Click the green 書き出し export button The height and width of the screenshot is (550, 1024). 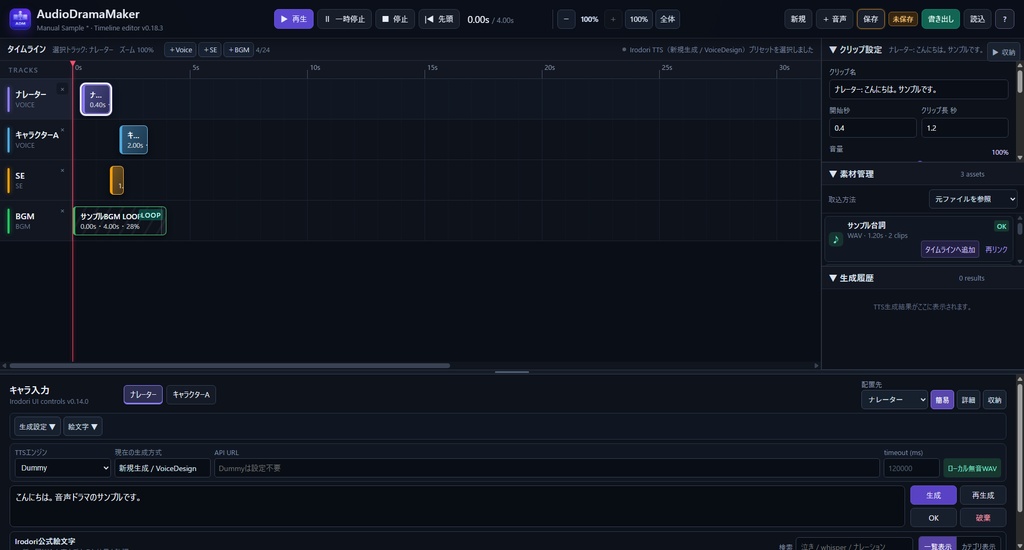point(940,19)
